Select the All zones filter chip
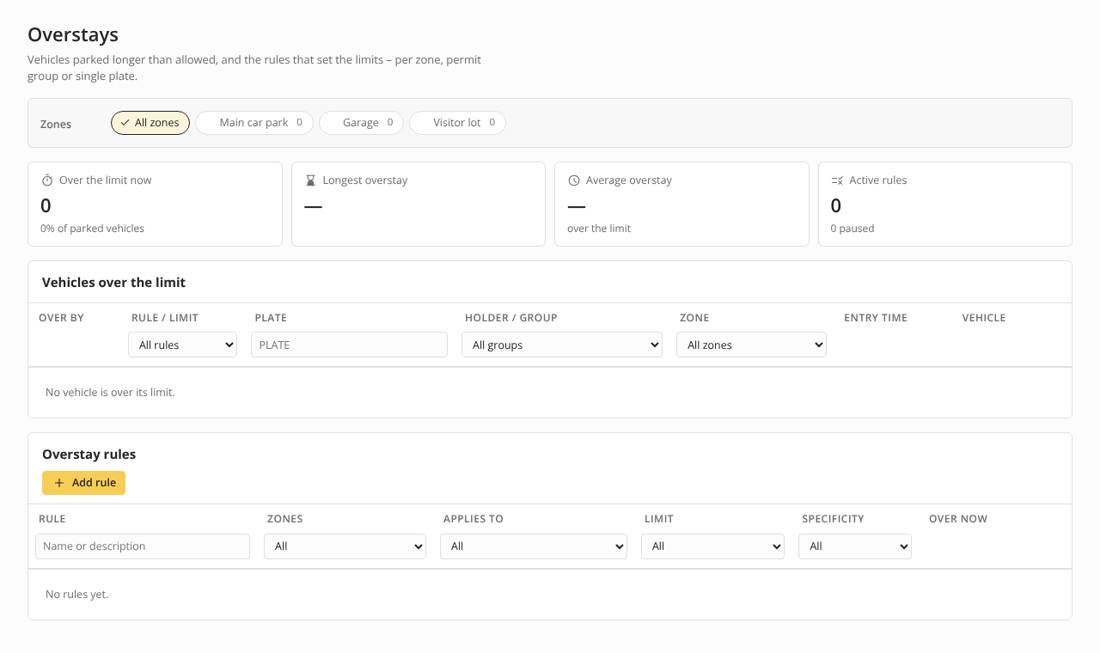The width and height of the screenshot is (1100, 653). coord(150,123)
